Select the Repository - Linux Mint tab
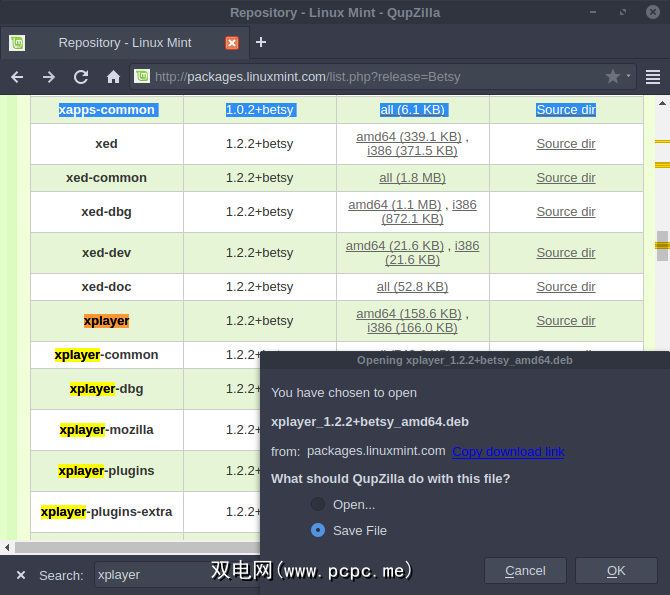The width and height of the screenshot is (670, 595). click(x=125, y=43)
